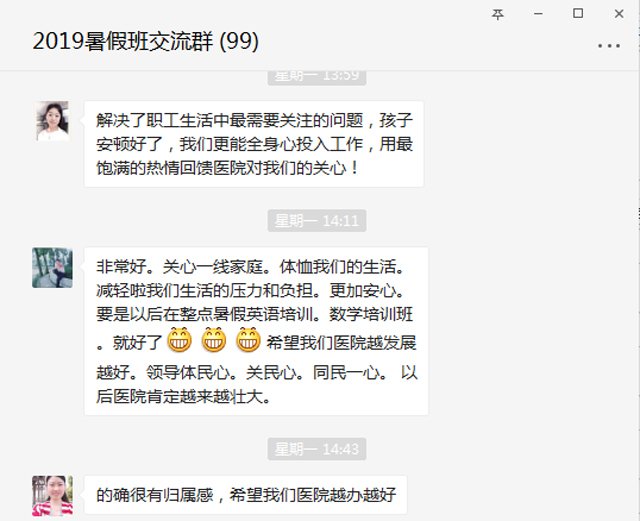Close the chat window
This screenshot has height=521, width=640.
(x=619, y=14)
